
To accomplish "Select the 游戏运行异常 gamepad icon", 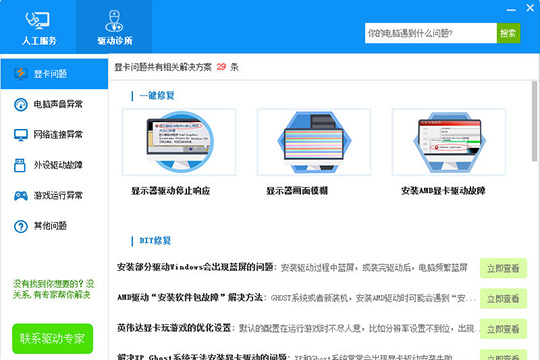I will [x=21, y=196].
